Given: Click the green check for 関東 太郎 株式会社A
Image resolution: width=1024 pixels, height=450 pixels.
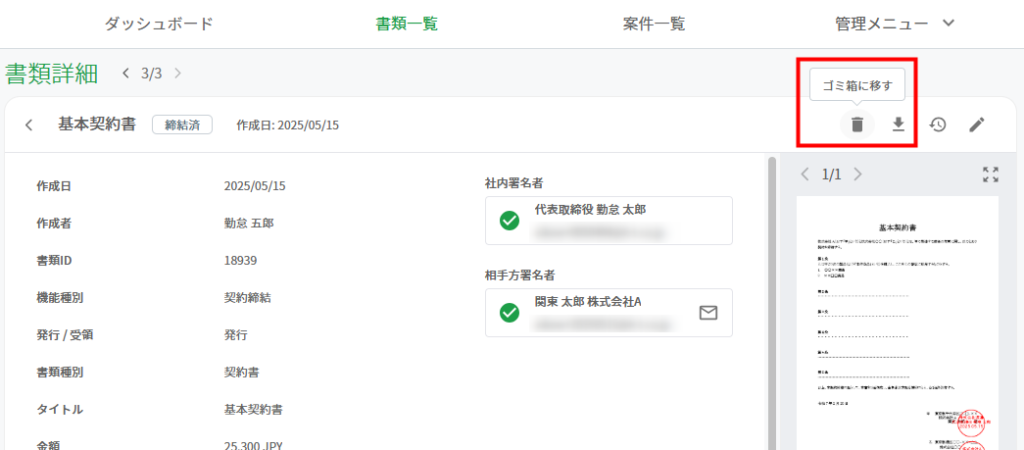Looking at the screenshot, I should click(509, 313).
